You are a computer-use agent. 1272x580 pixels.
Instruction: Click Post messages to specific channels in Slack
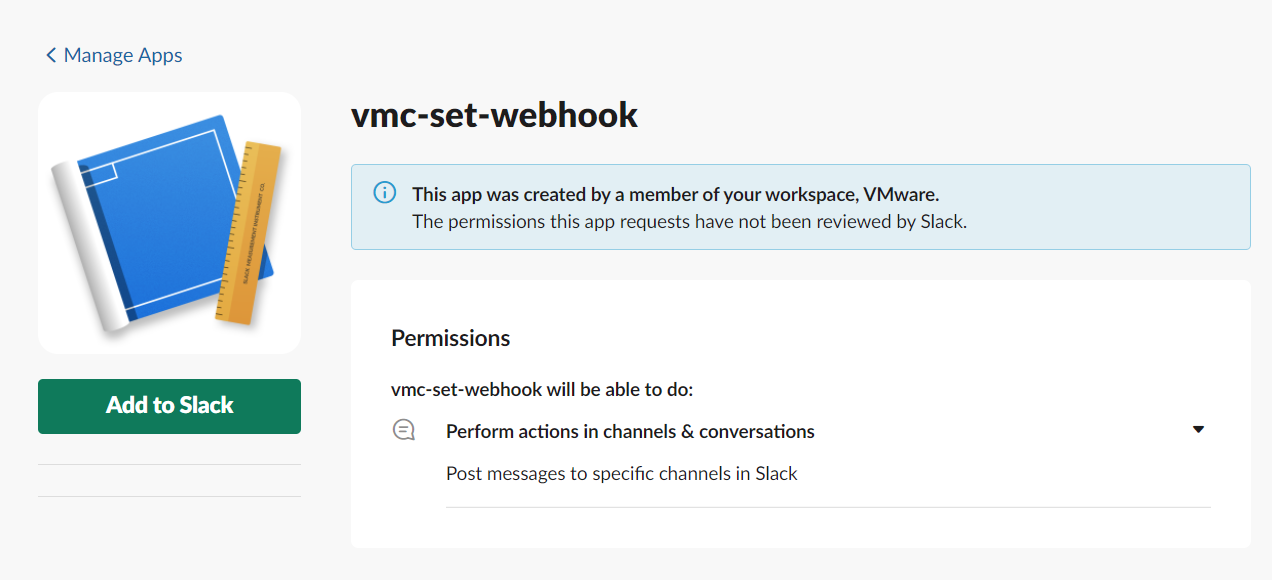tap(621, 473)
